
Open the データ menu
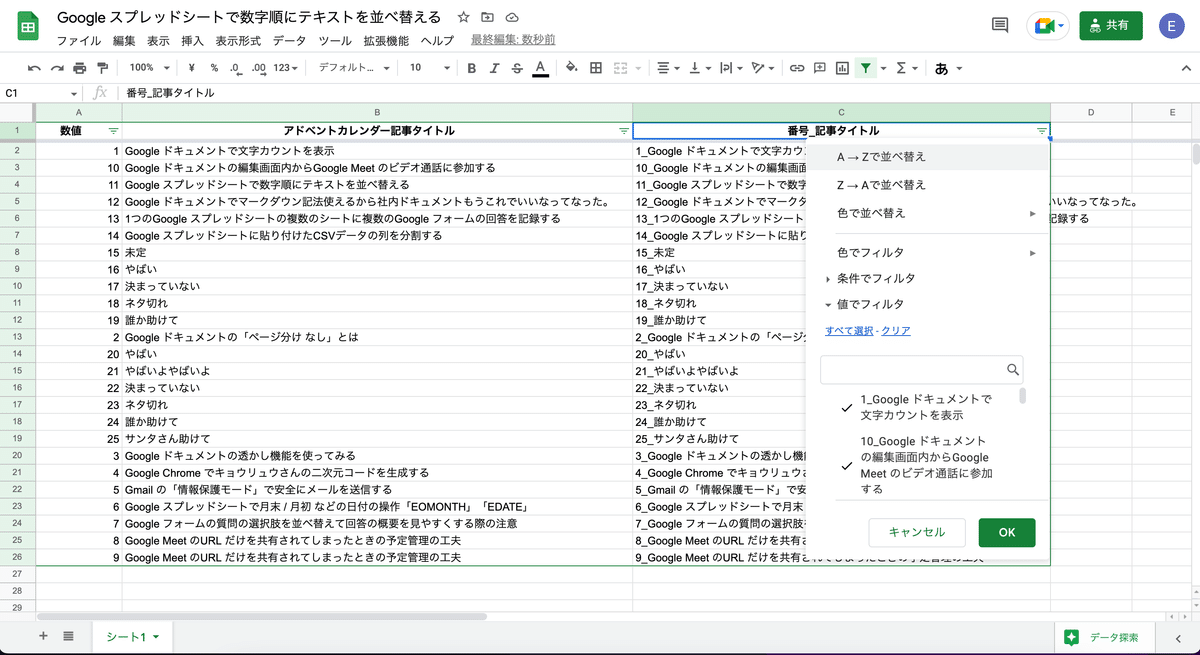[289, 41]
